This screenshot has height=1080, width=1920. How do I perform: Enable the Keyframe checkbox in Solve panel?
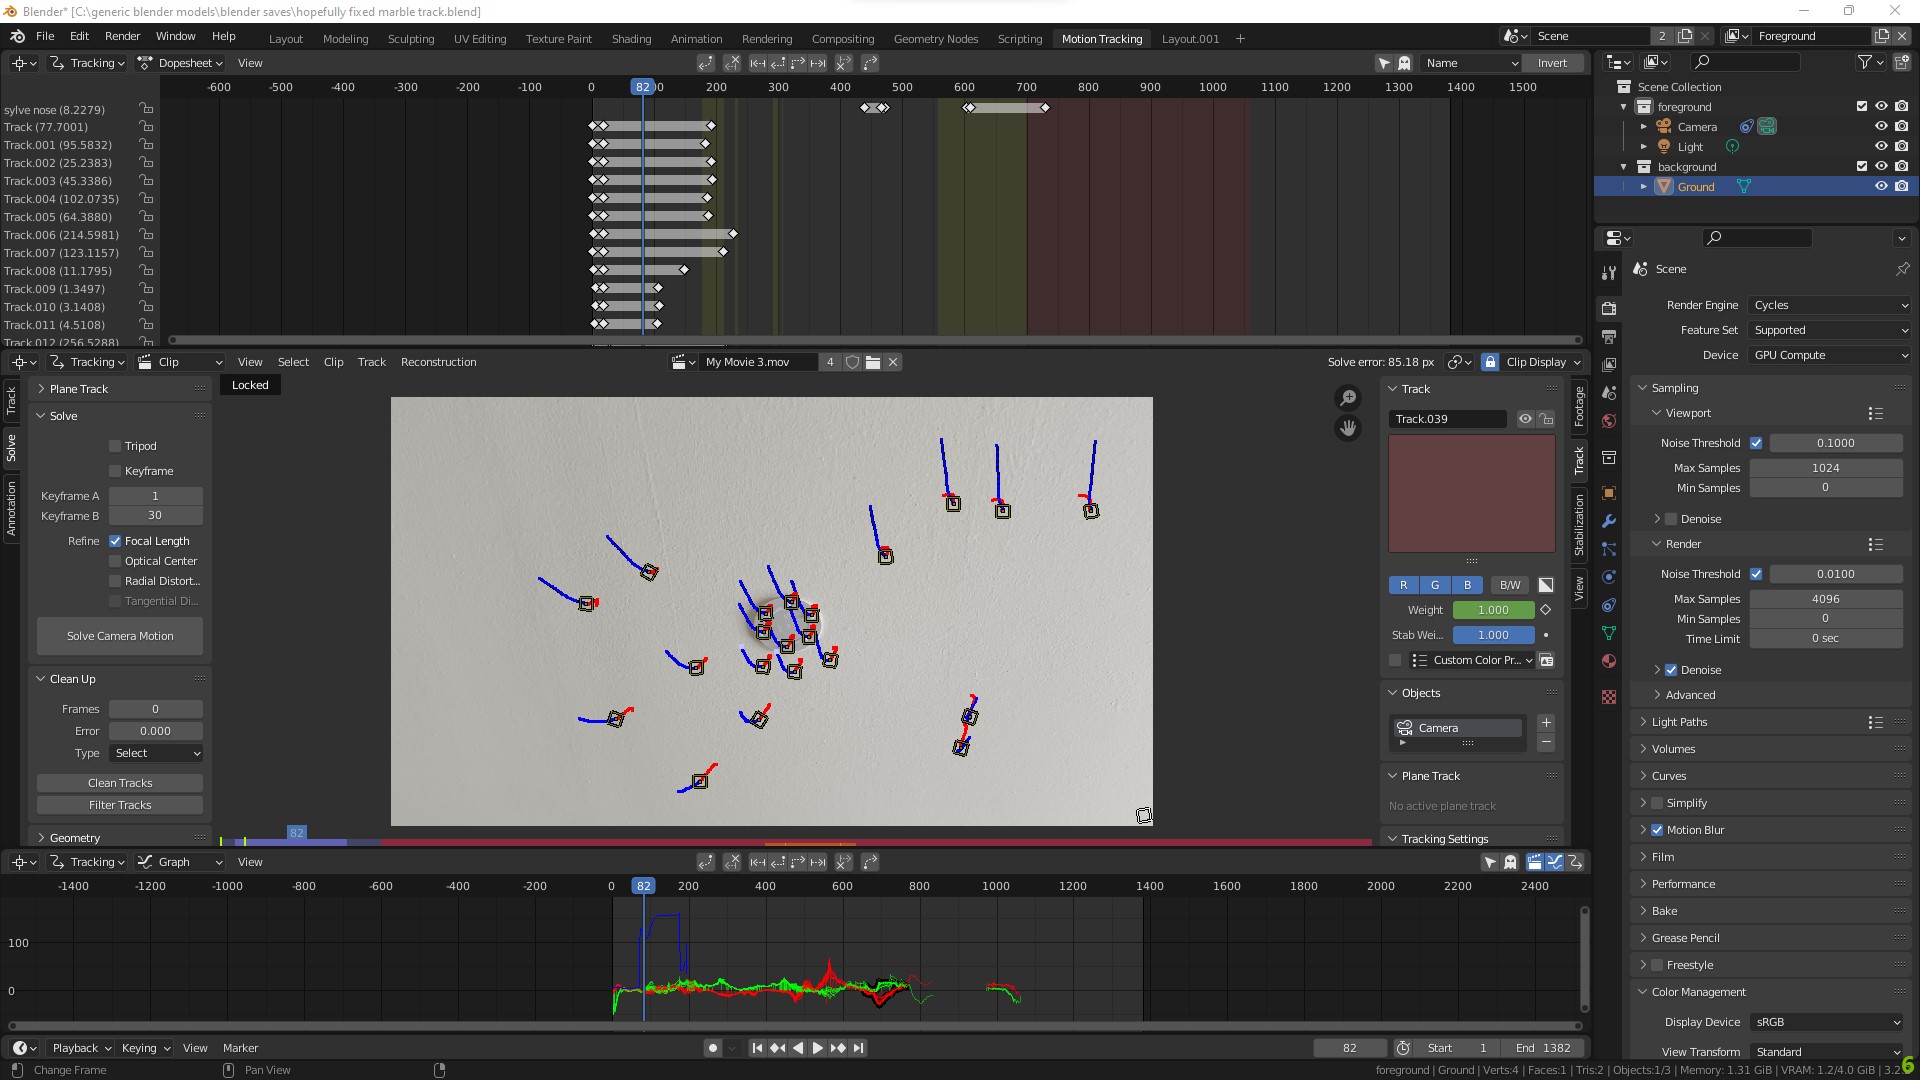[115, 471]
